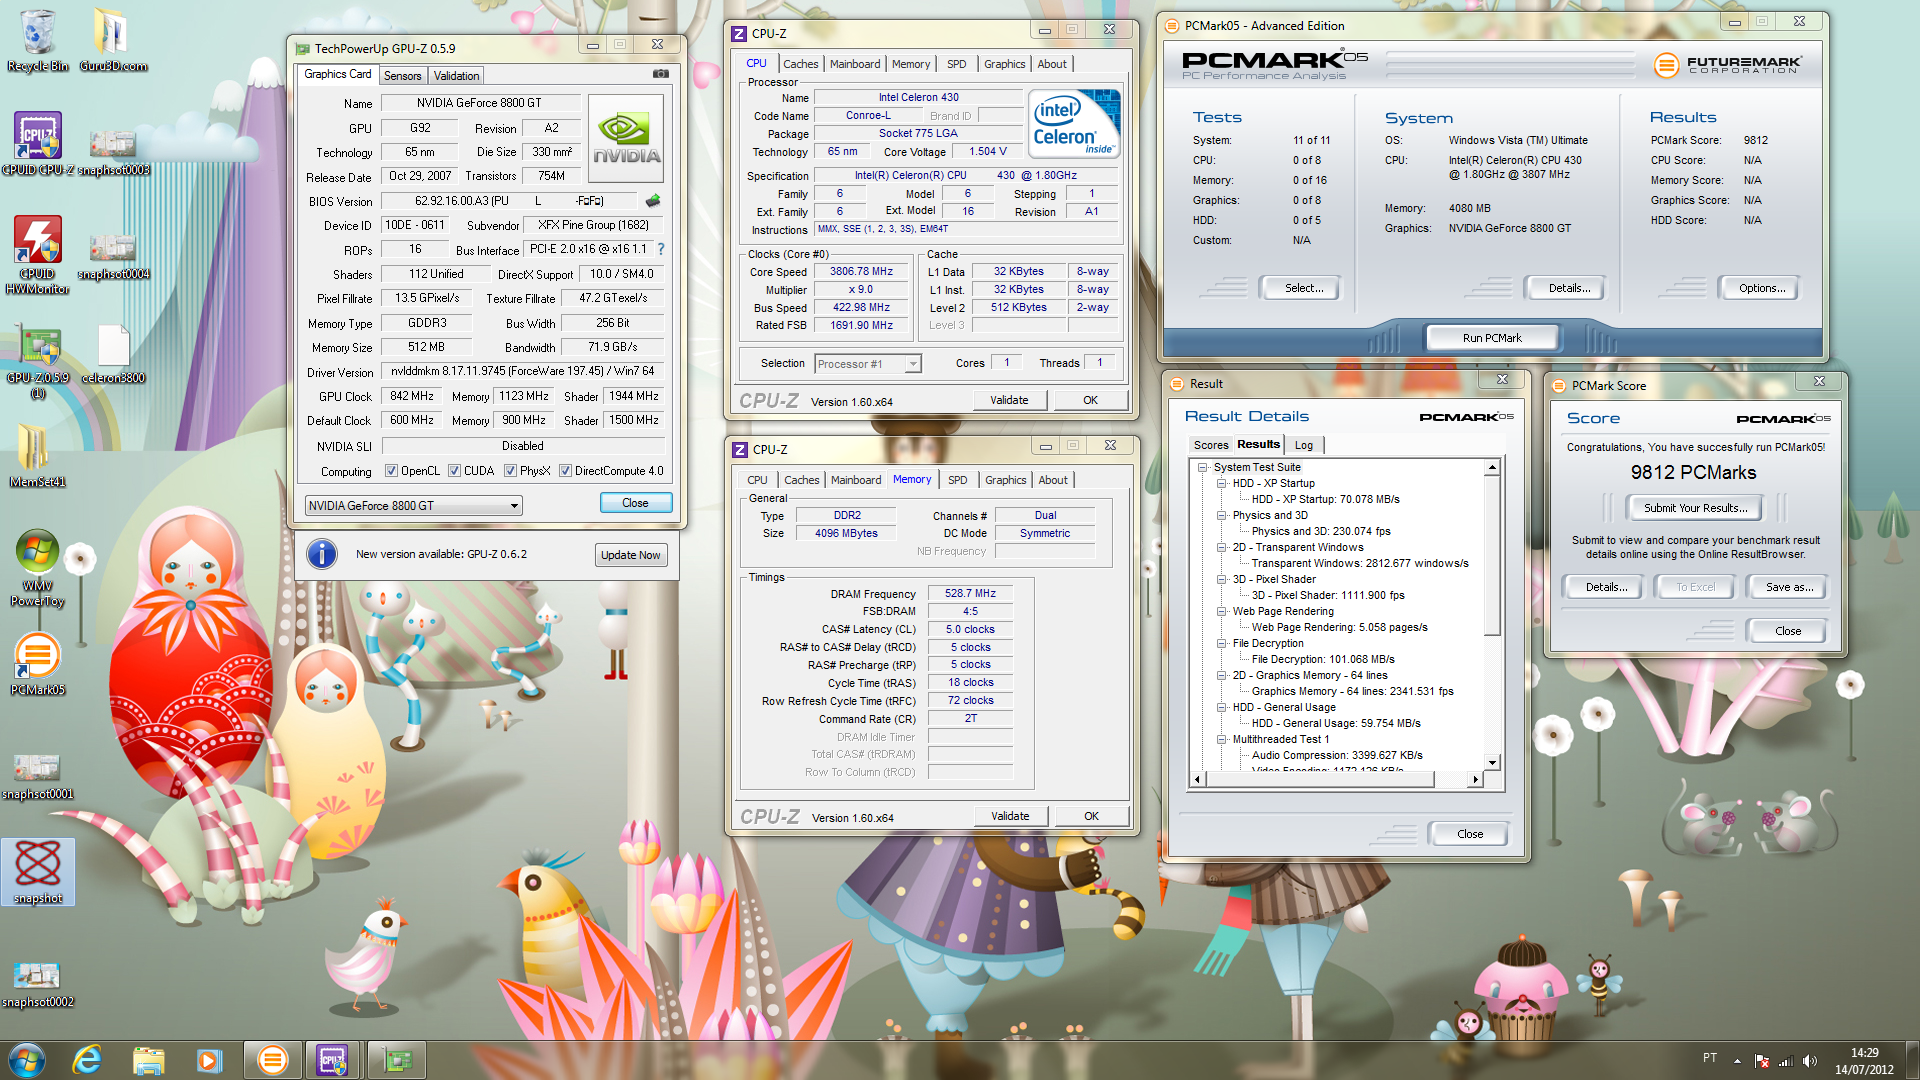Image resolution: width=1920 pixels, height=1080 pixels.
Task: Collapse the HDD - XP Startup node
Action: click(x=1221, y=483)
